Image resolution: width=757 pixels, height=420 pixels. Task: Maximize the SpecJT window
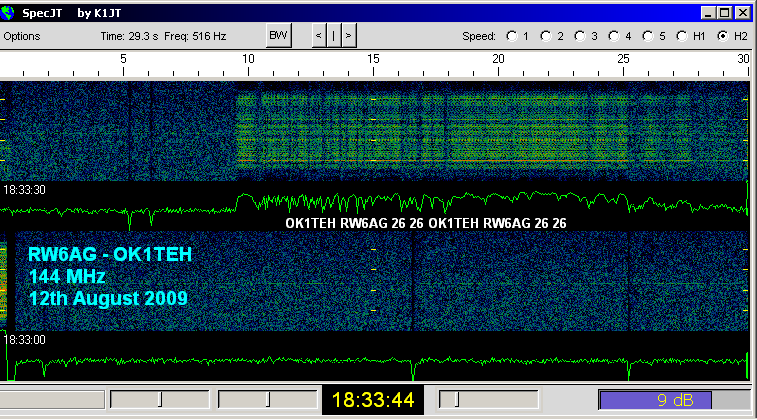[x=725, y=13]
